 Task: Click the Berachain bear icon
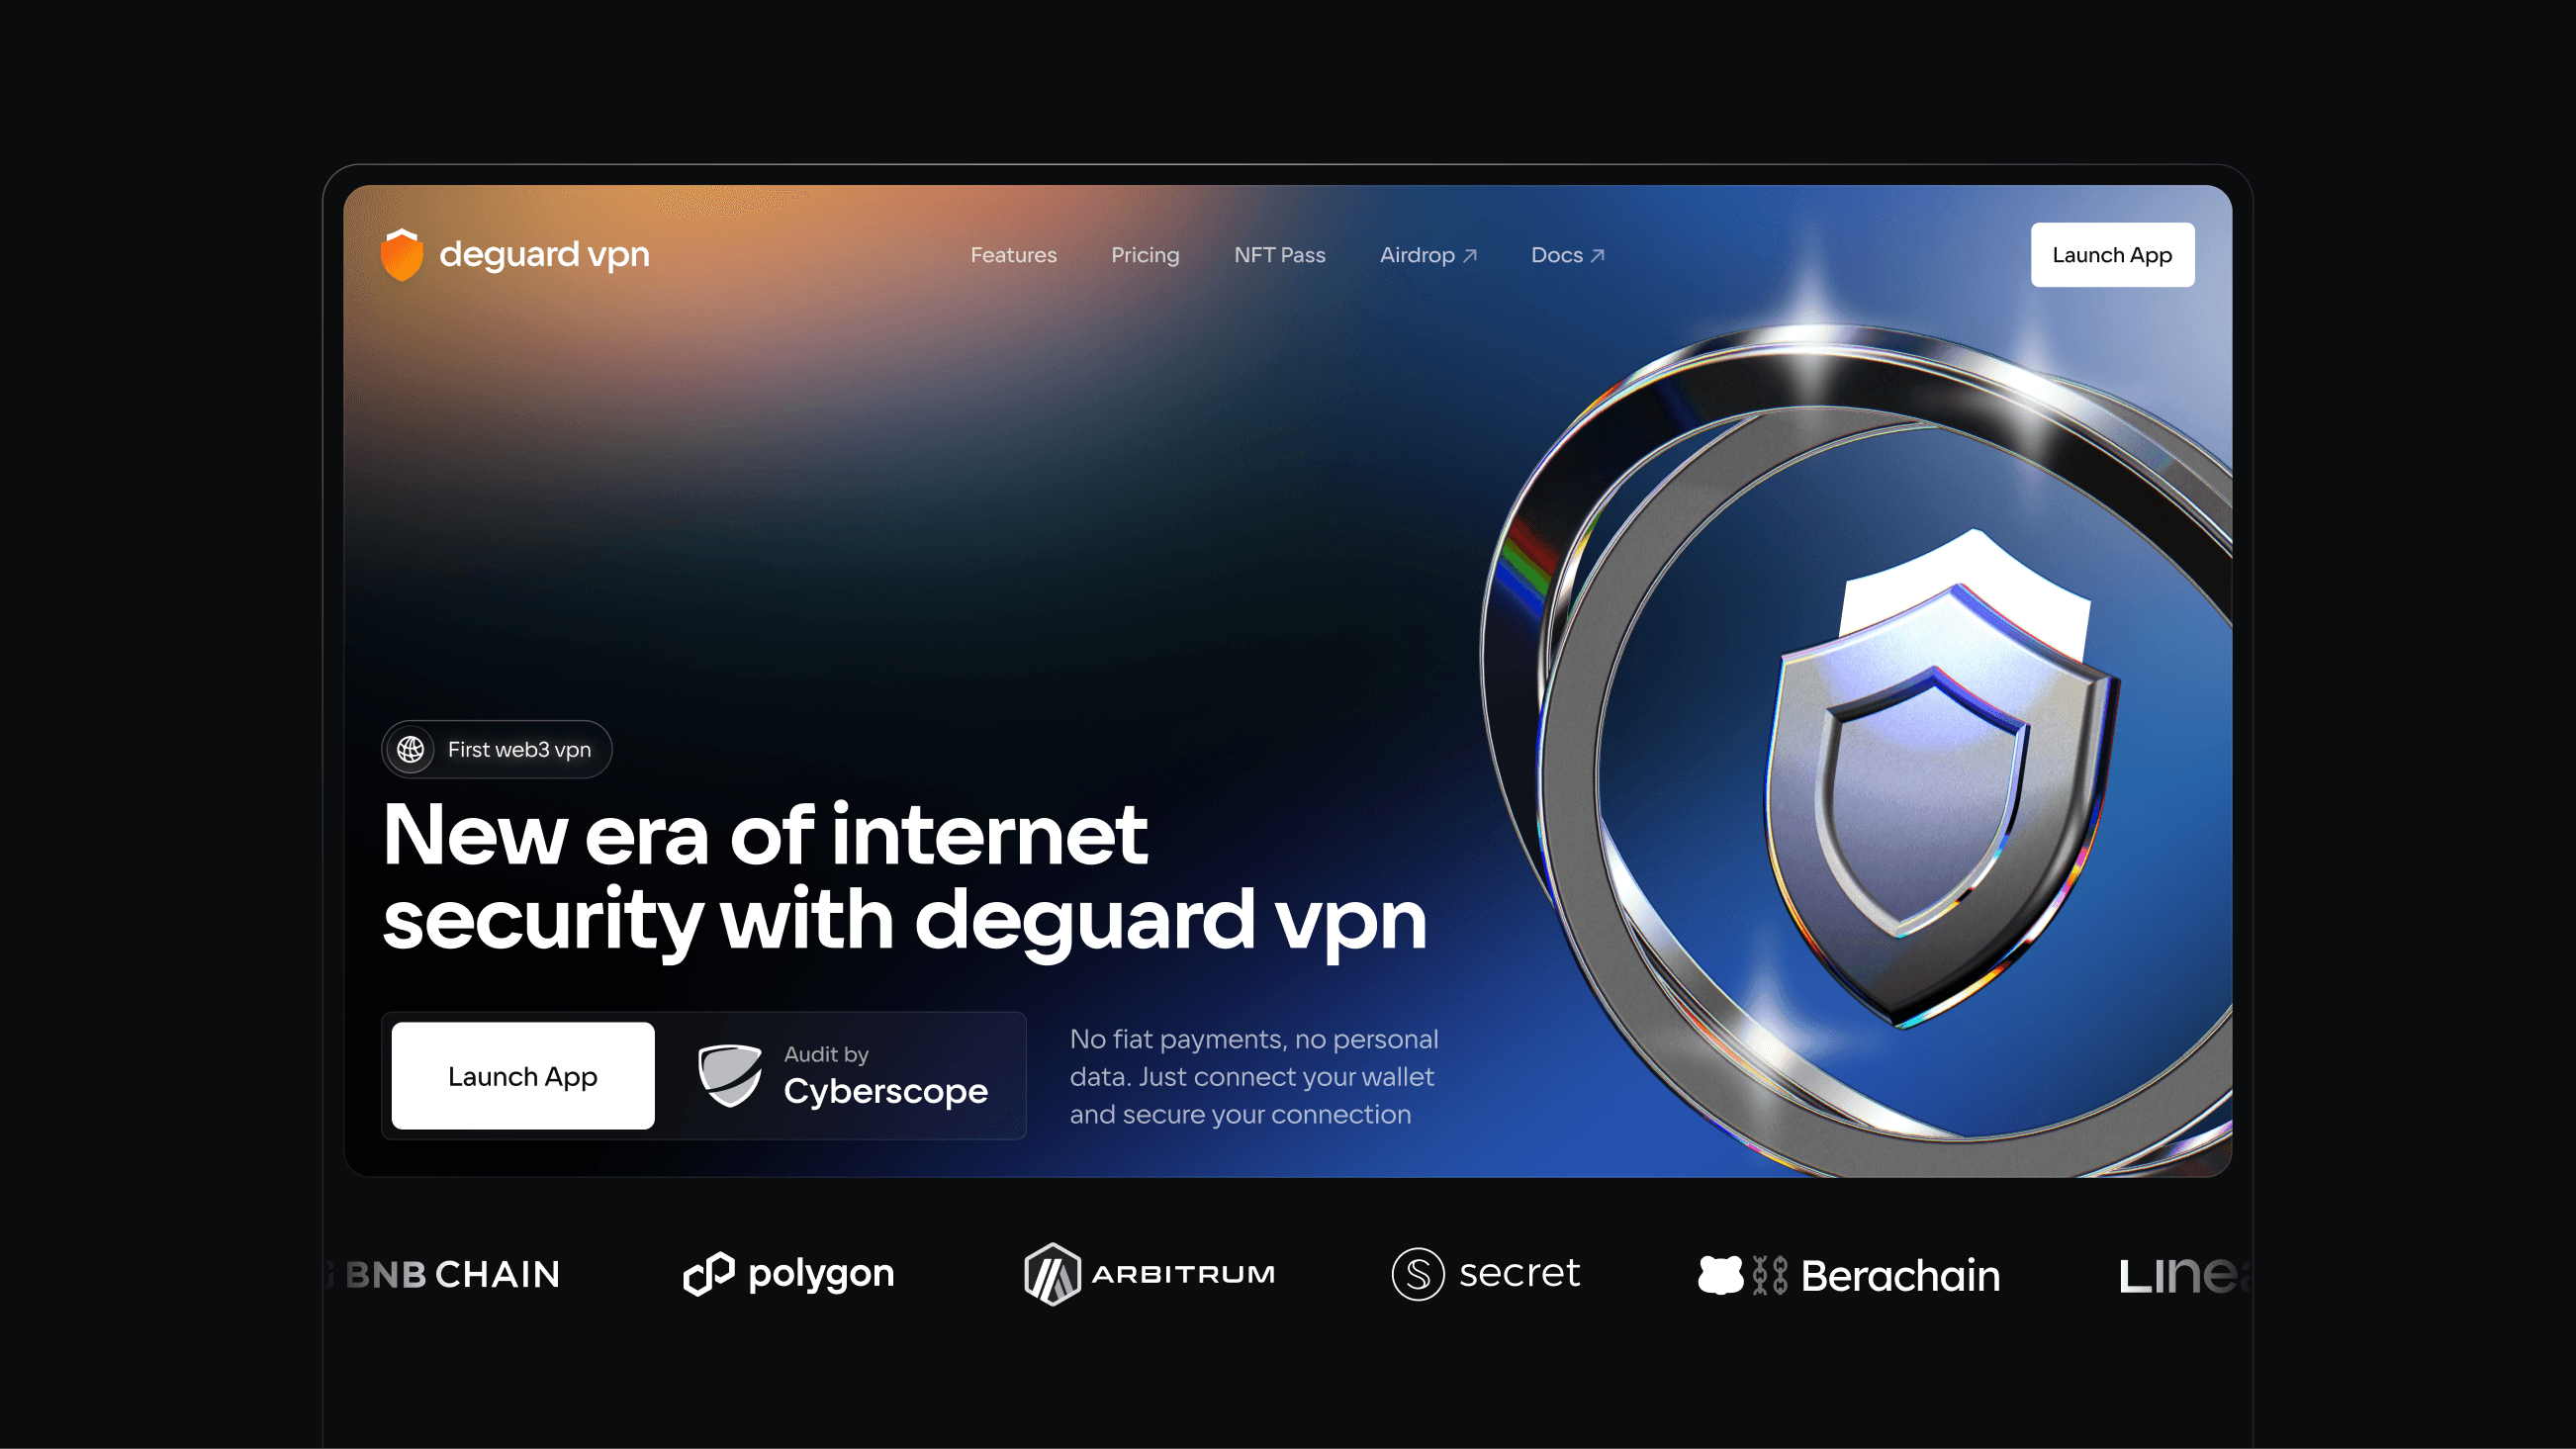tap(1720, 1275)
